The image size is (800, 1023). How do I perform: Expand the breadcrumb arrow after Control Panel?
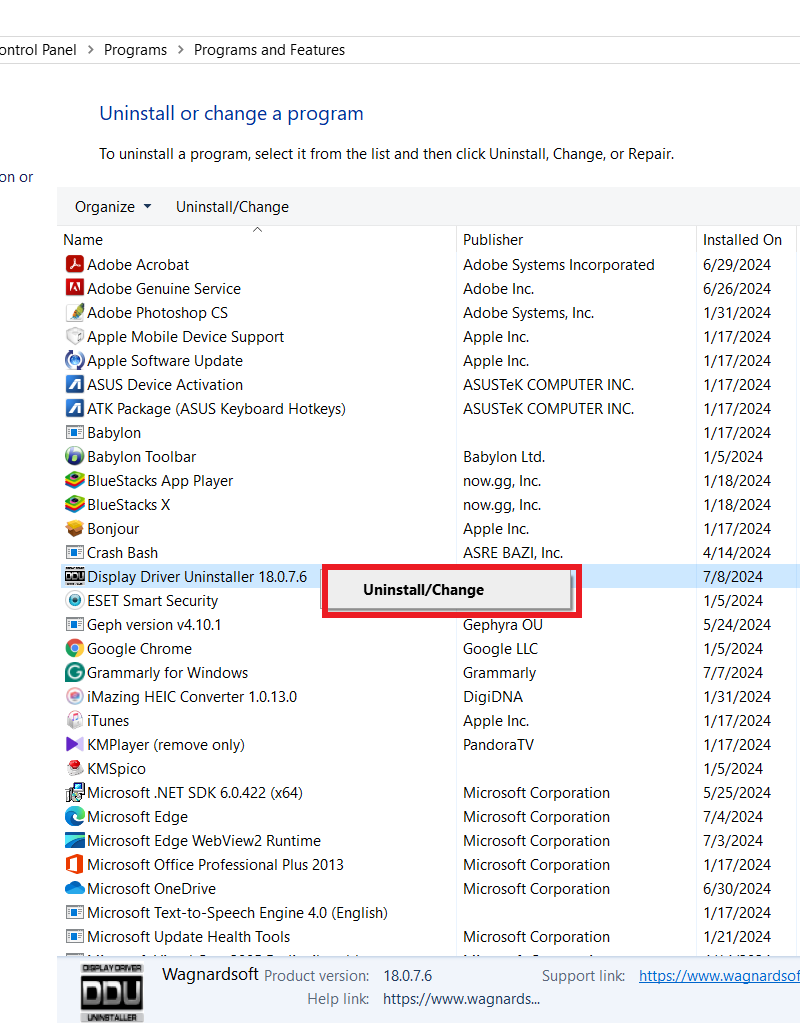(x=90, y=50)
